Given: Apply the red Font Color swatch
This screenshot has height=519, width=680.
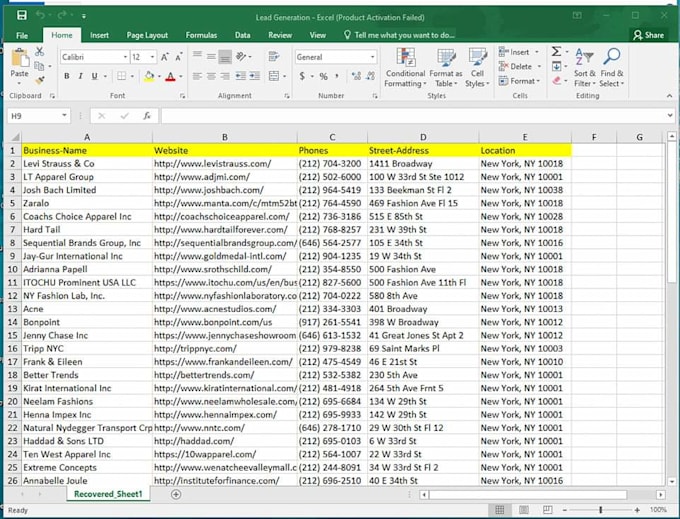Looking at the screenshot, I should 170,77.
